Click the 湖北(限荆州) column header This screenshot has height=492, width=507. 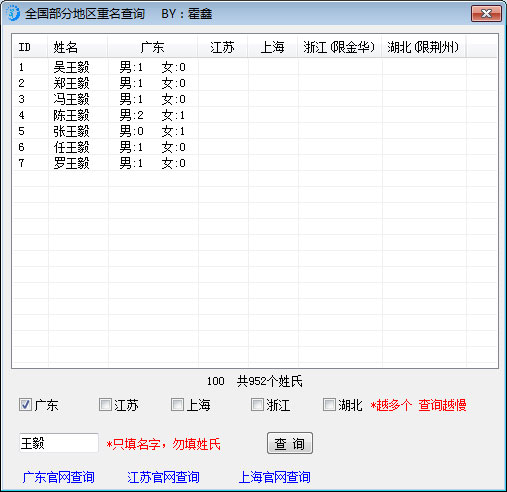(423, 47)
